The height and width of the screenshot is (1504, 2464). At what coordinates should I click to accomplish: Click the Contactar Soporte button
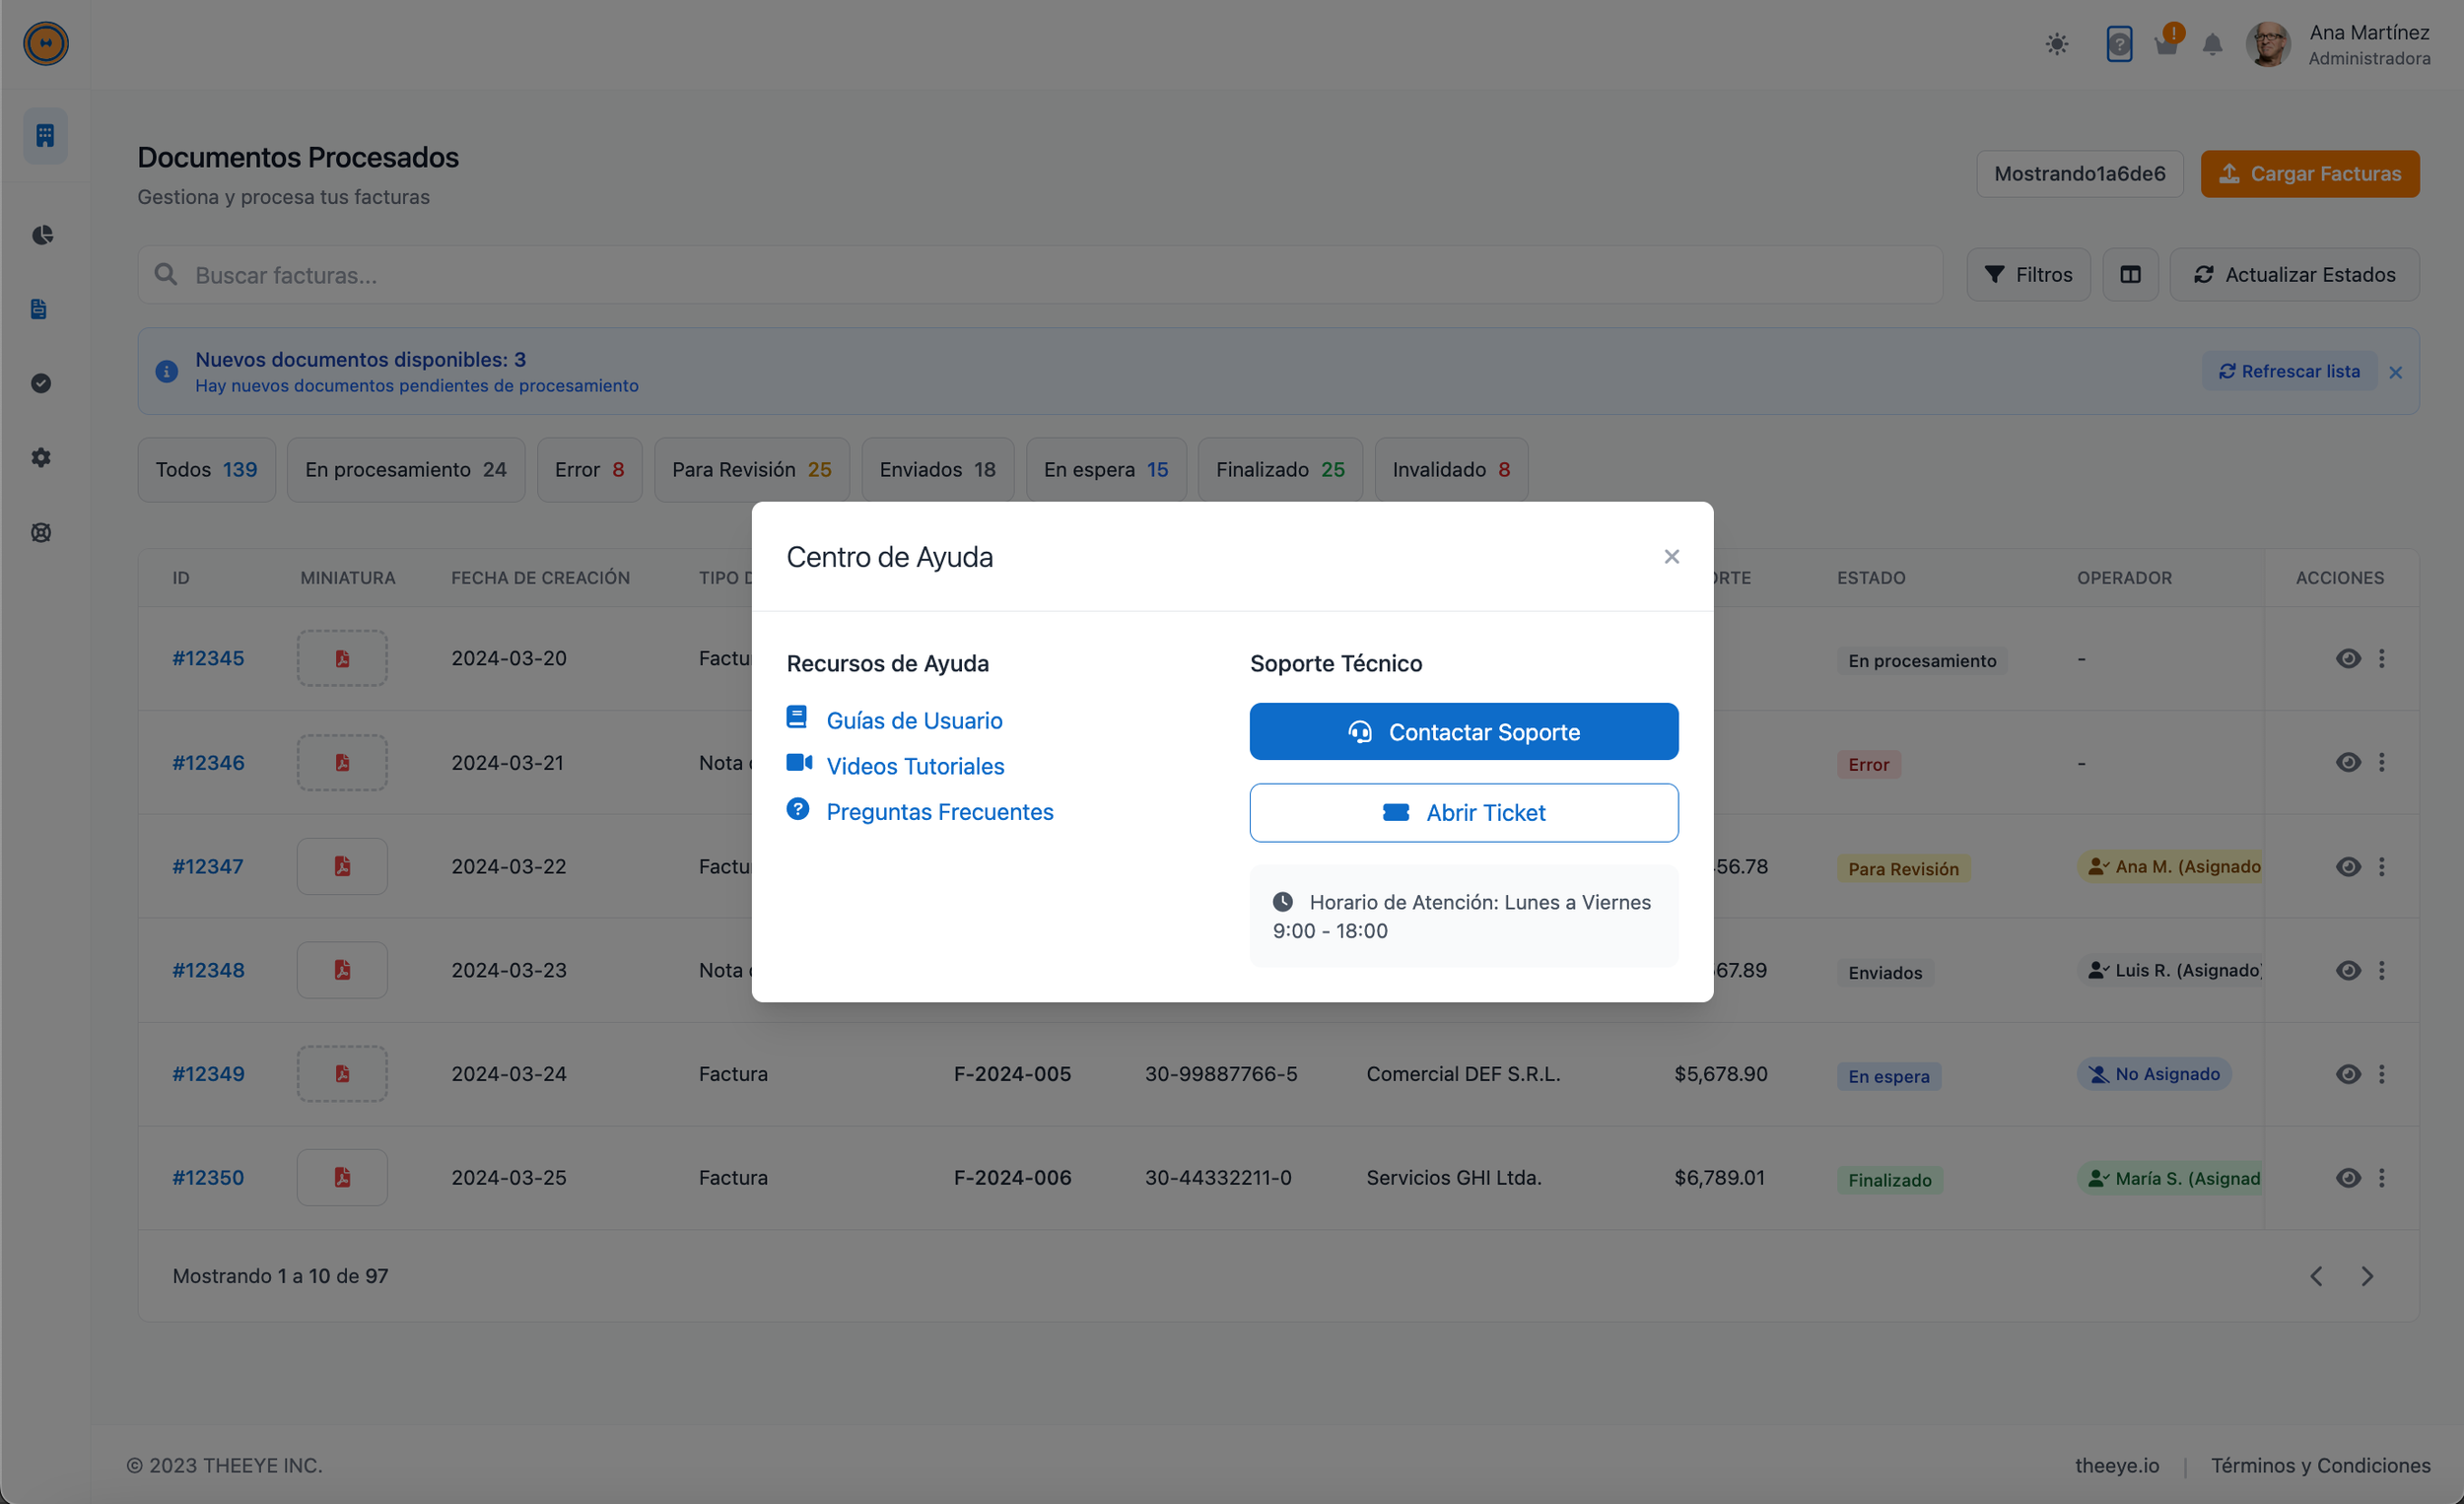point(1463,732)
